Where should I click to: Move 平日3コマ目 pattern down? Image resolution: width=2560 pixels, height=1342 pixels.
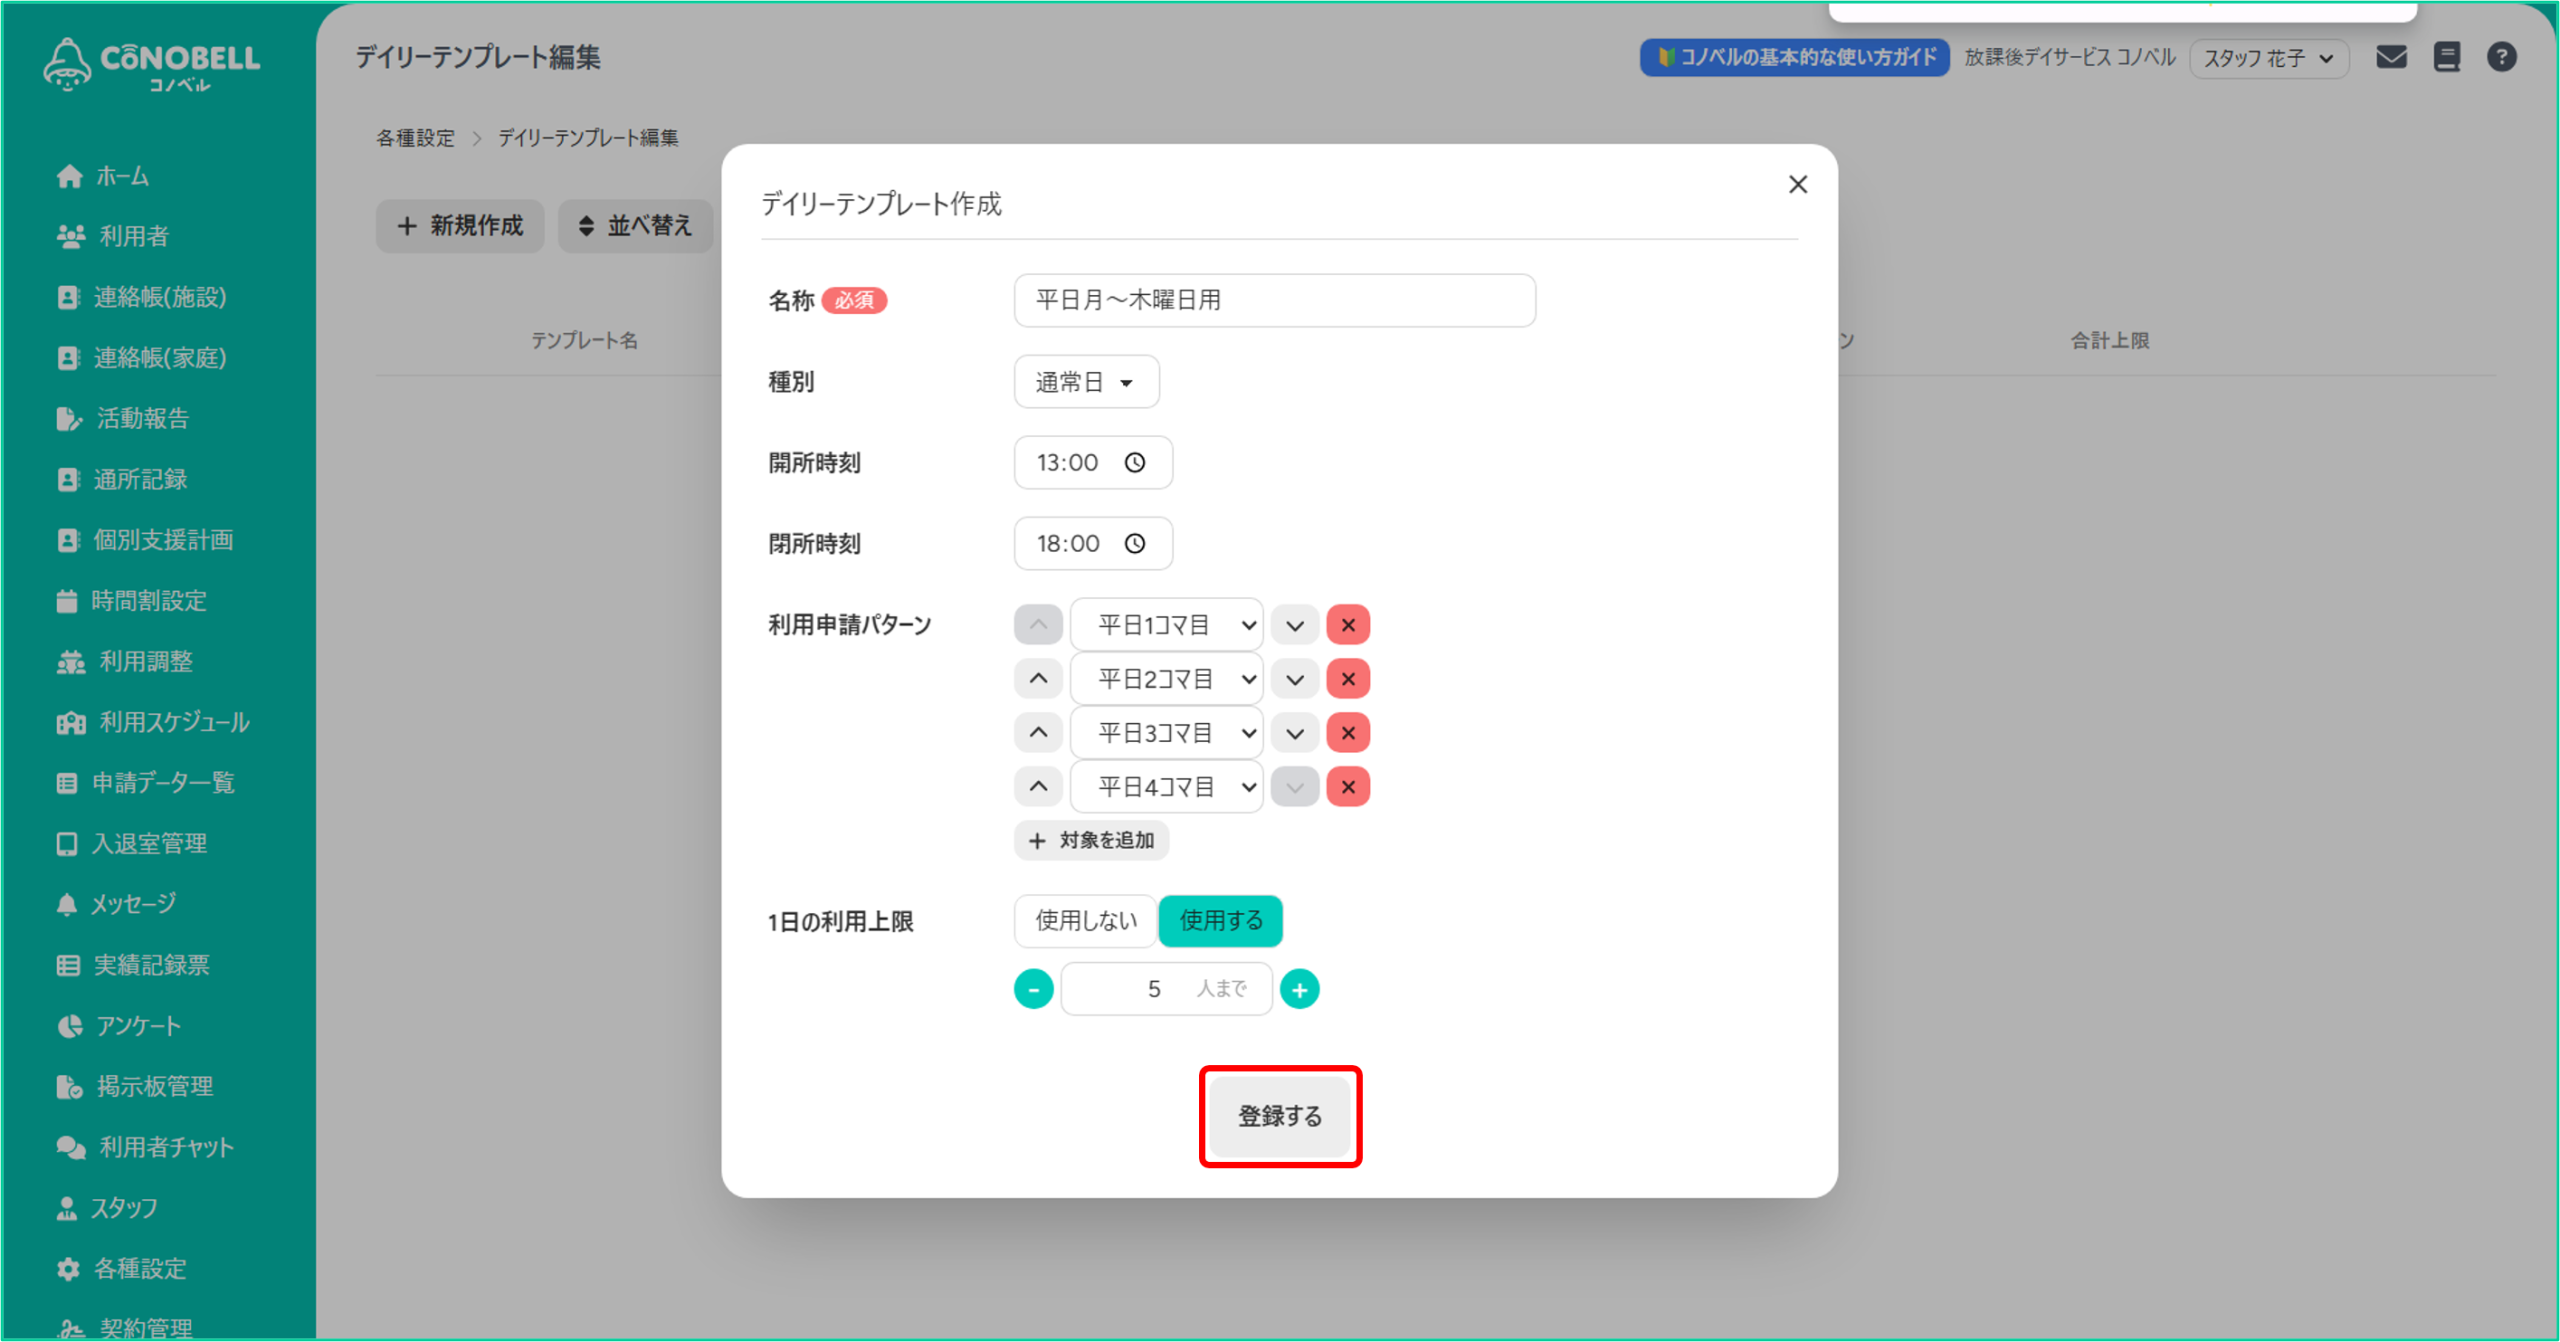(x=1295, y=733)
